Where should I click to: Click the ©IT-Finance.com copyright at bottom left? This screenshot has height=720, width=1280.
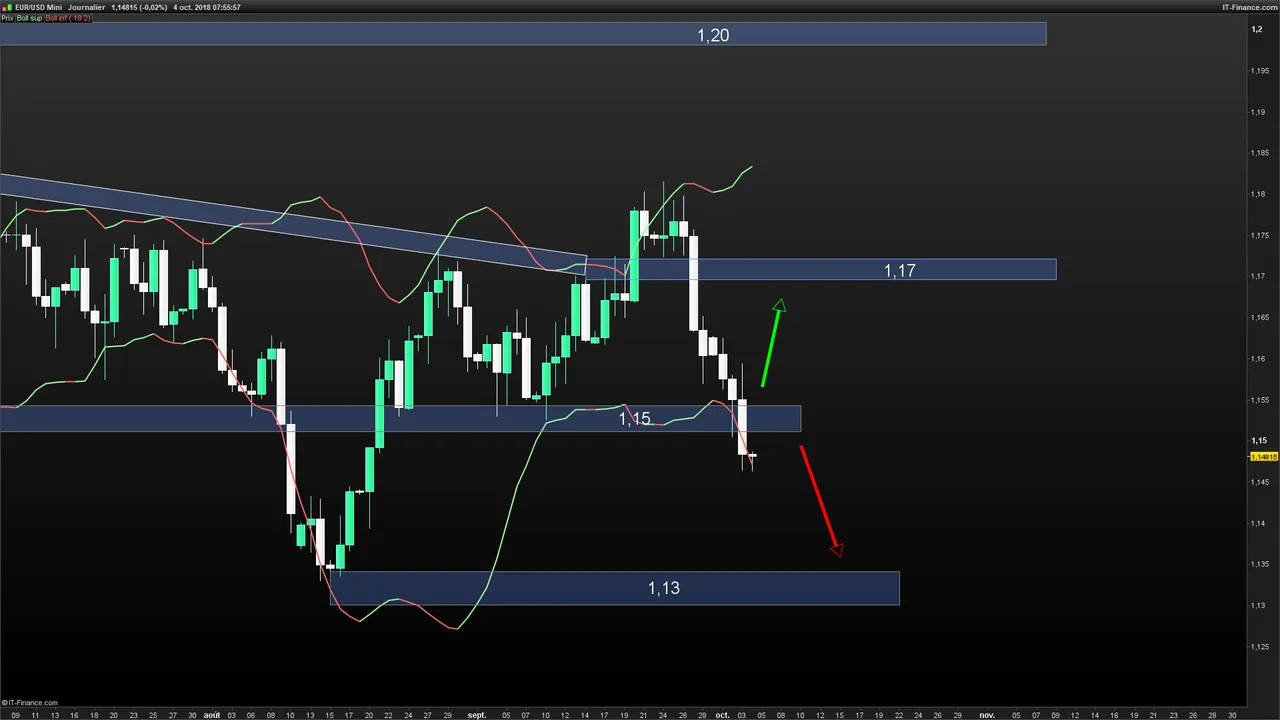click(x=30, y=703)
